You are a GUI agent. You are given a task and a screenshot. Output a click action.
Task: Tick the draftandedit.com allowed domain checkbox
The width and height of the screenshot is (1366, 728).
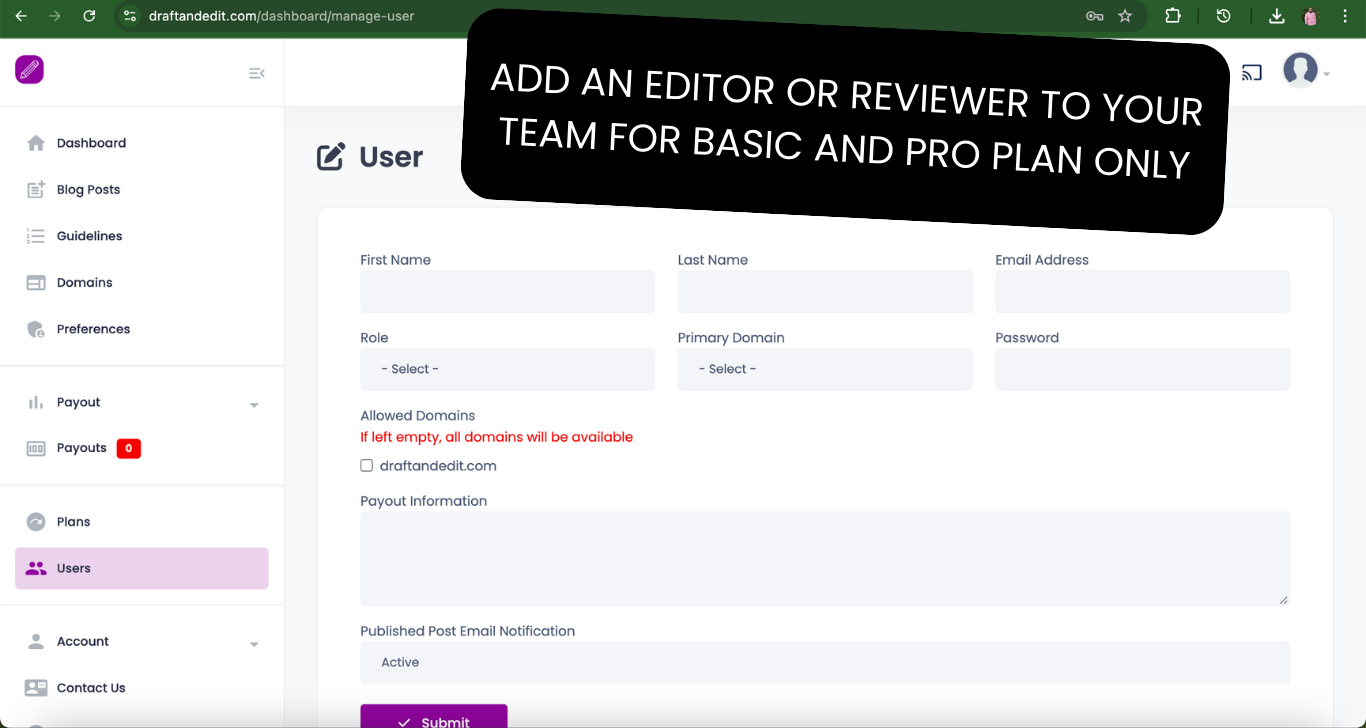[x=367, y=466]
